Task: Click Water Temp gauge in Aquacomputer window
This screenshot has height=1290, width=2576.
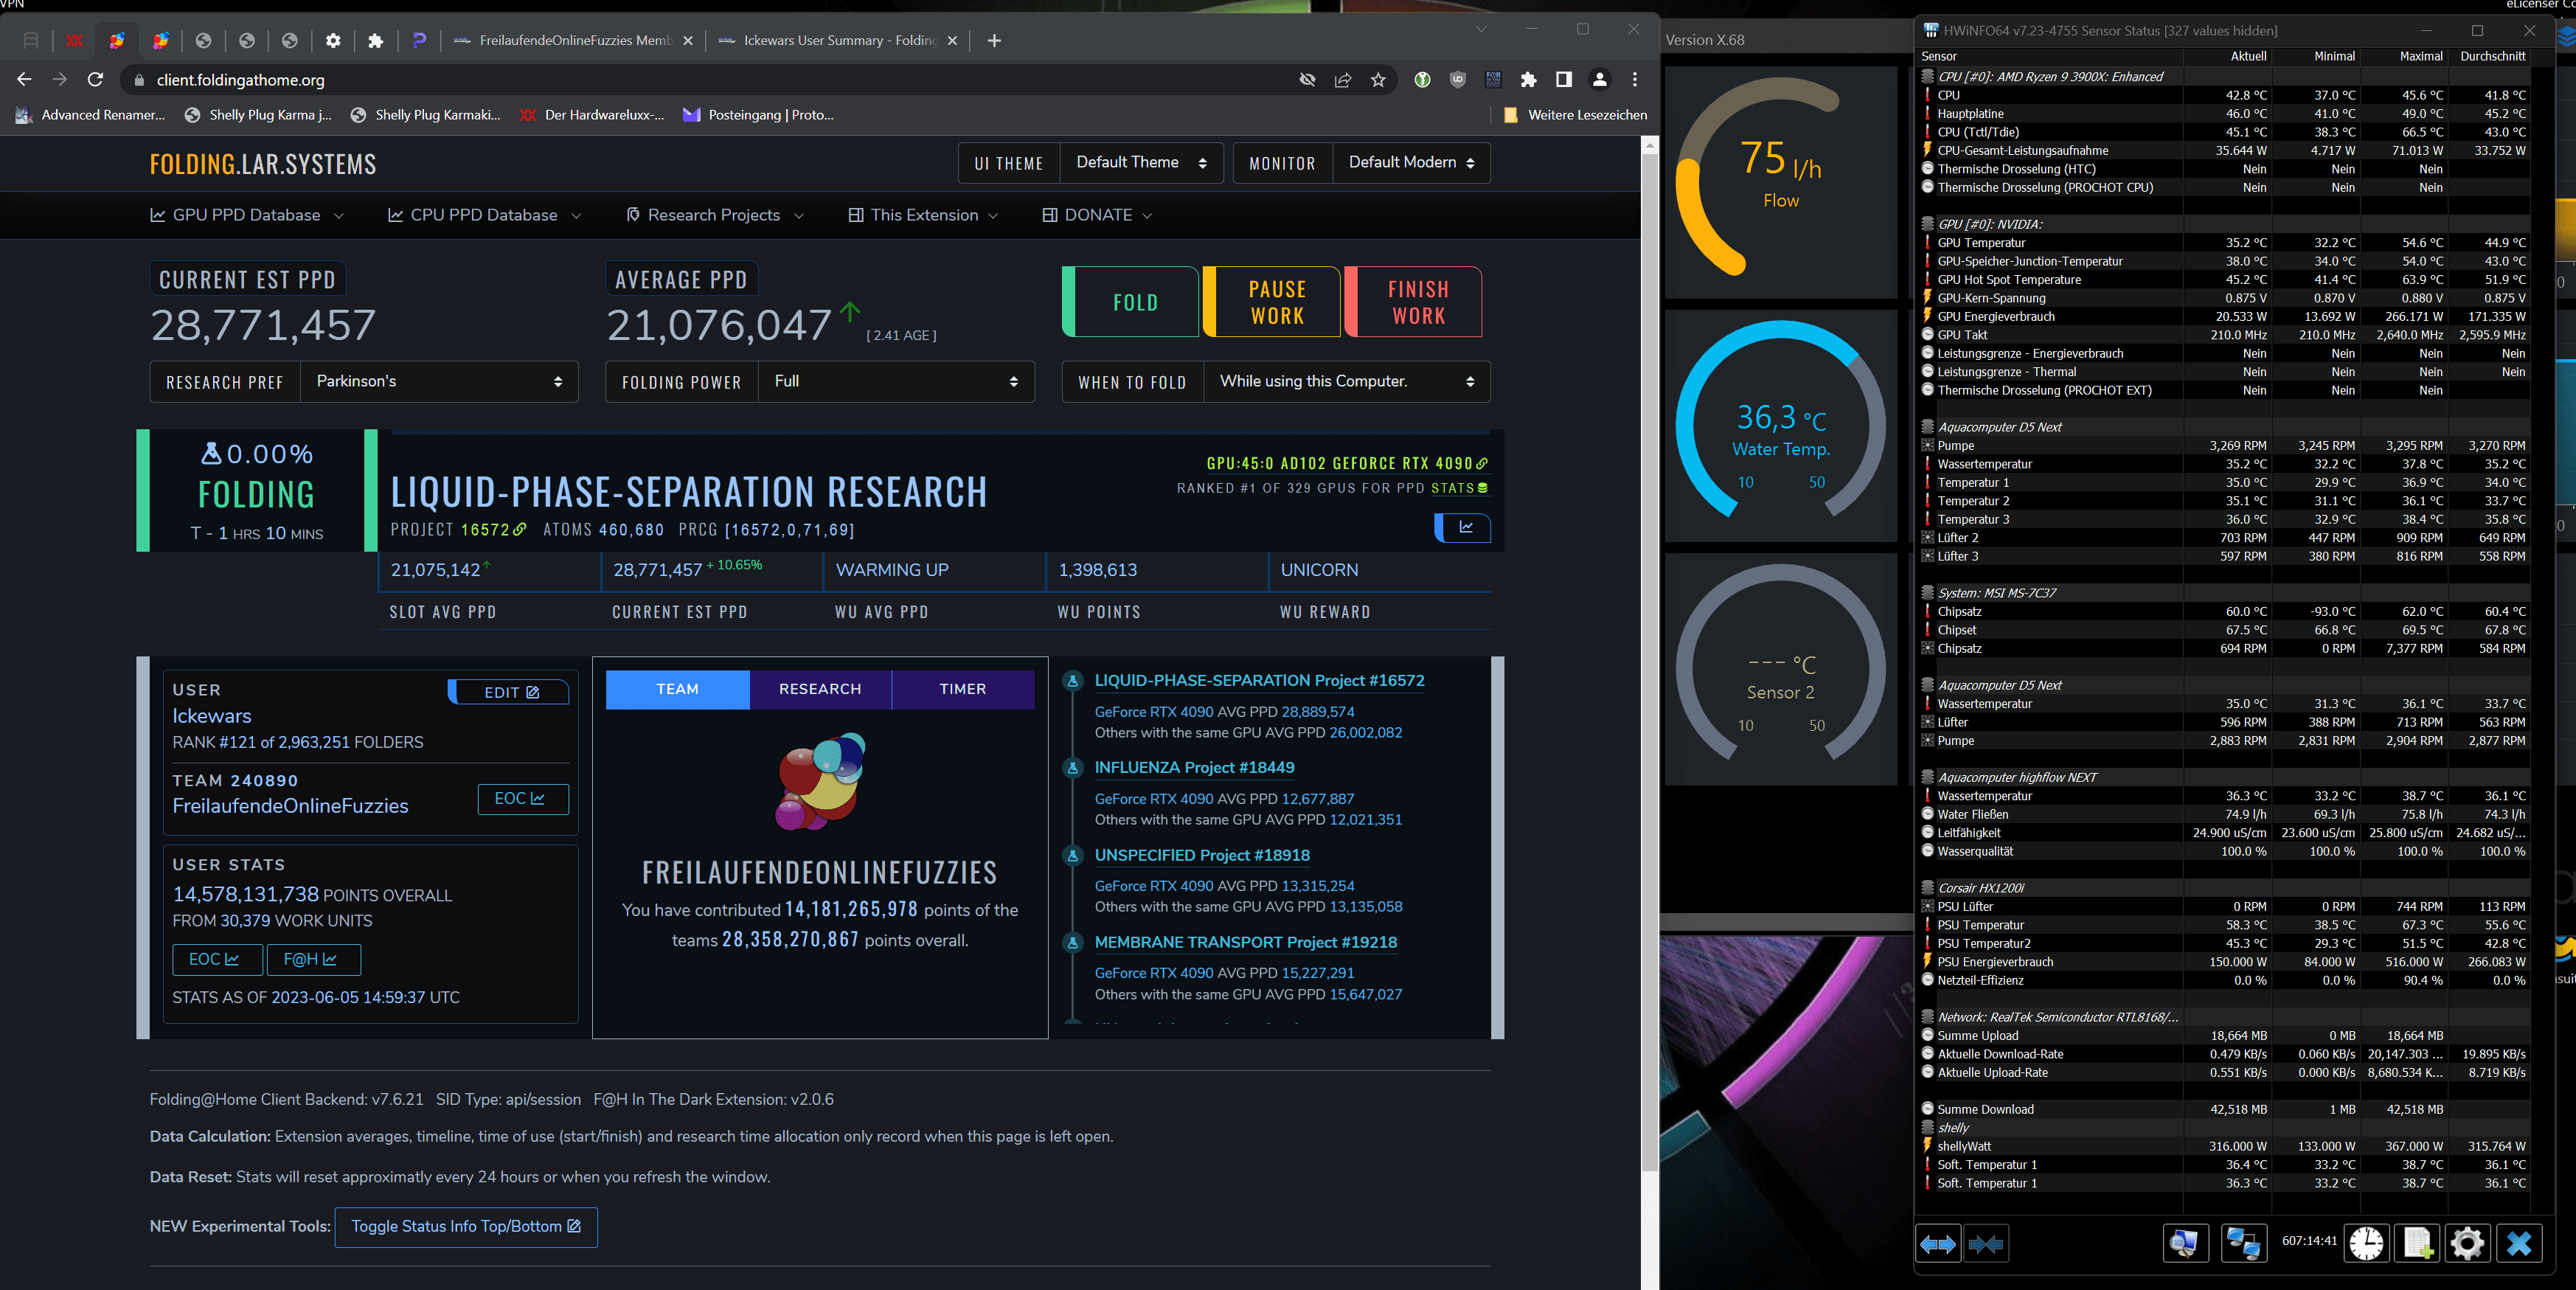Action: coord(1780,425)
